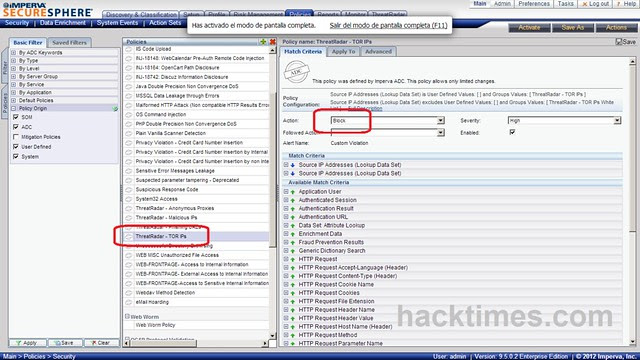Add HTTP Request Cookie Name via green arrow
The height and width of the screenshot is (360, 640).
pos(293,284)
